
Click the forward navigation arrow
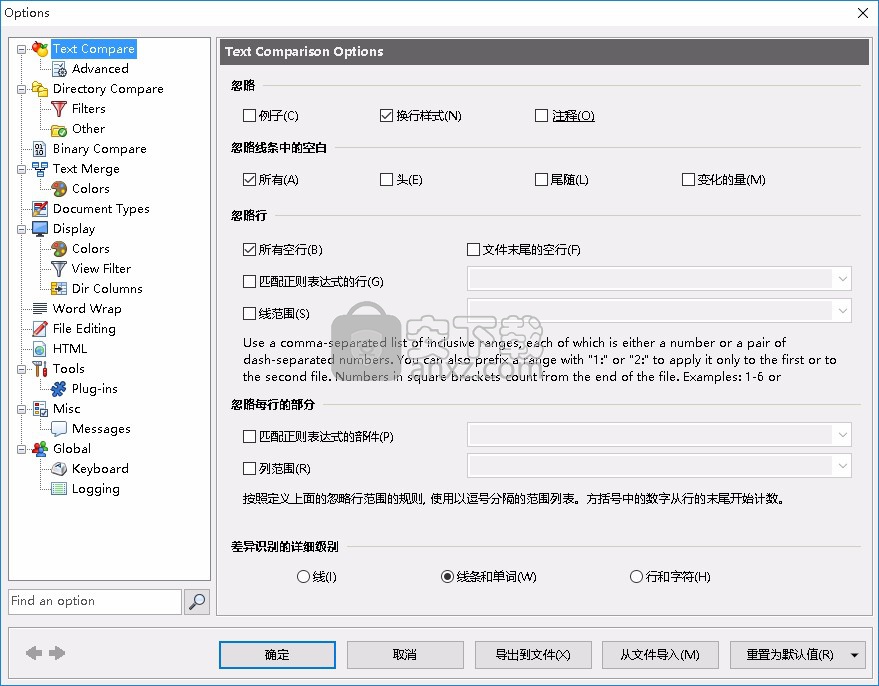coord(57,653)
